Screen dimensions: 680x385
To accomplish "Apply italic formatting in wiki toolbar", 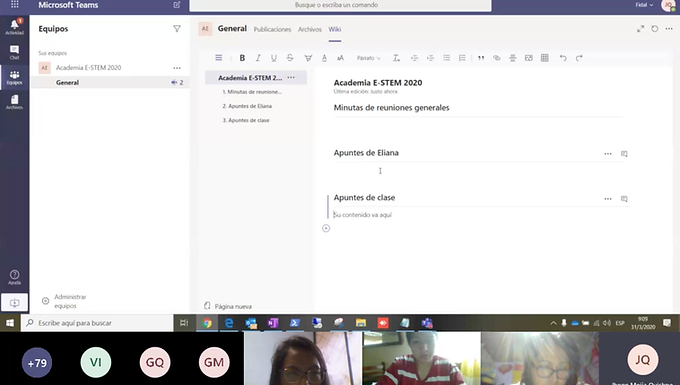I will click(x=258, y=58).
